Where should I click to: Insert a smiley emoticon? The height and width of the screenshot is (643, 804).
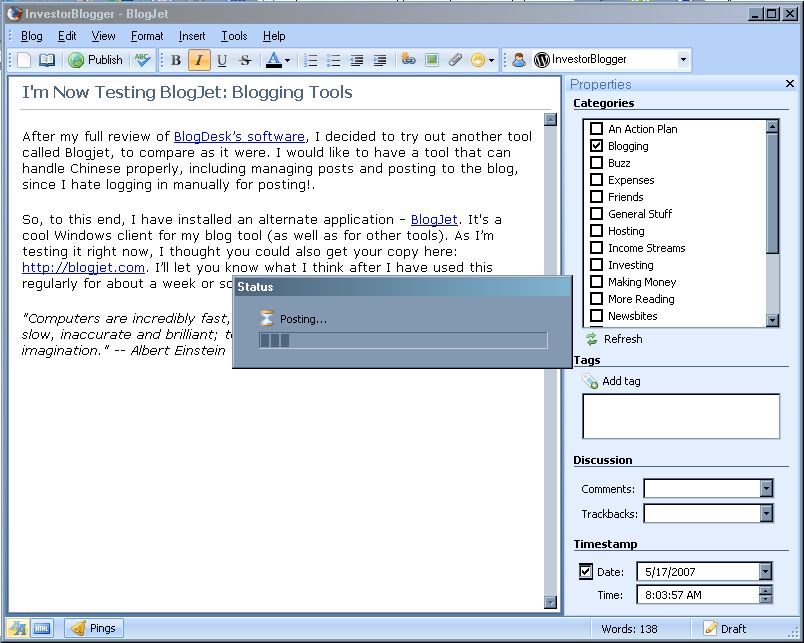click(477, 60)
